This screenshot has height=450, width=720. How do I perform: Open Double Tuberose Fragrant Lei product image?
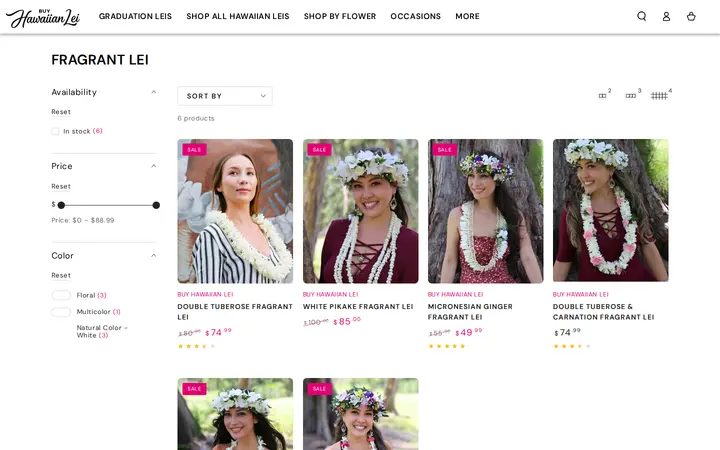tap(235, 211)
